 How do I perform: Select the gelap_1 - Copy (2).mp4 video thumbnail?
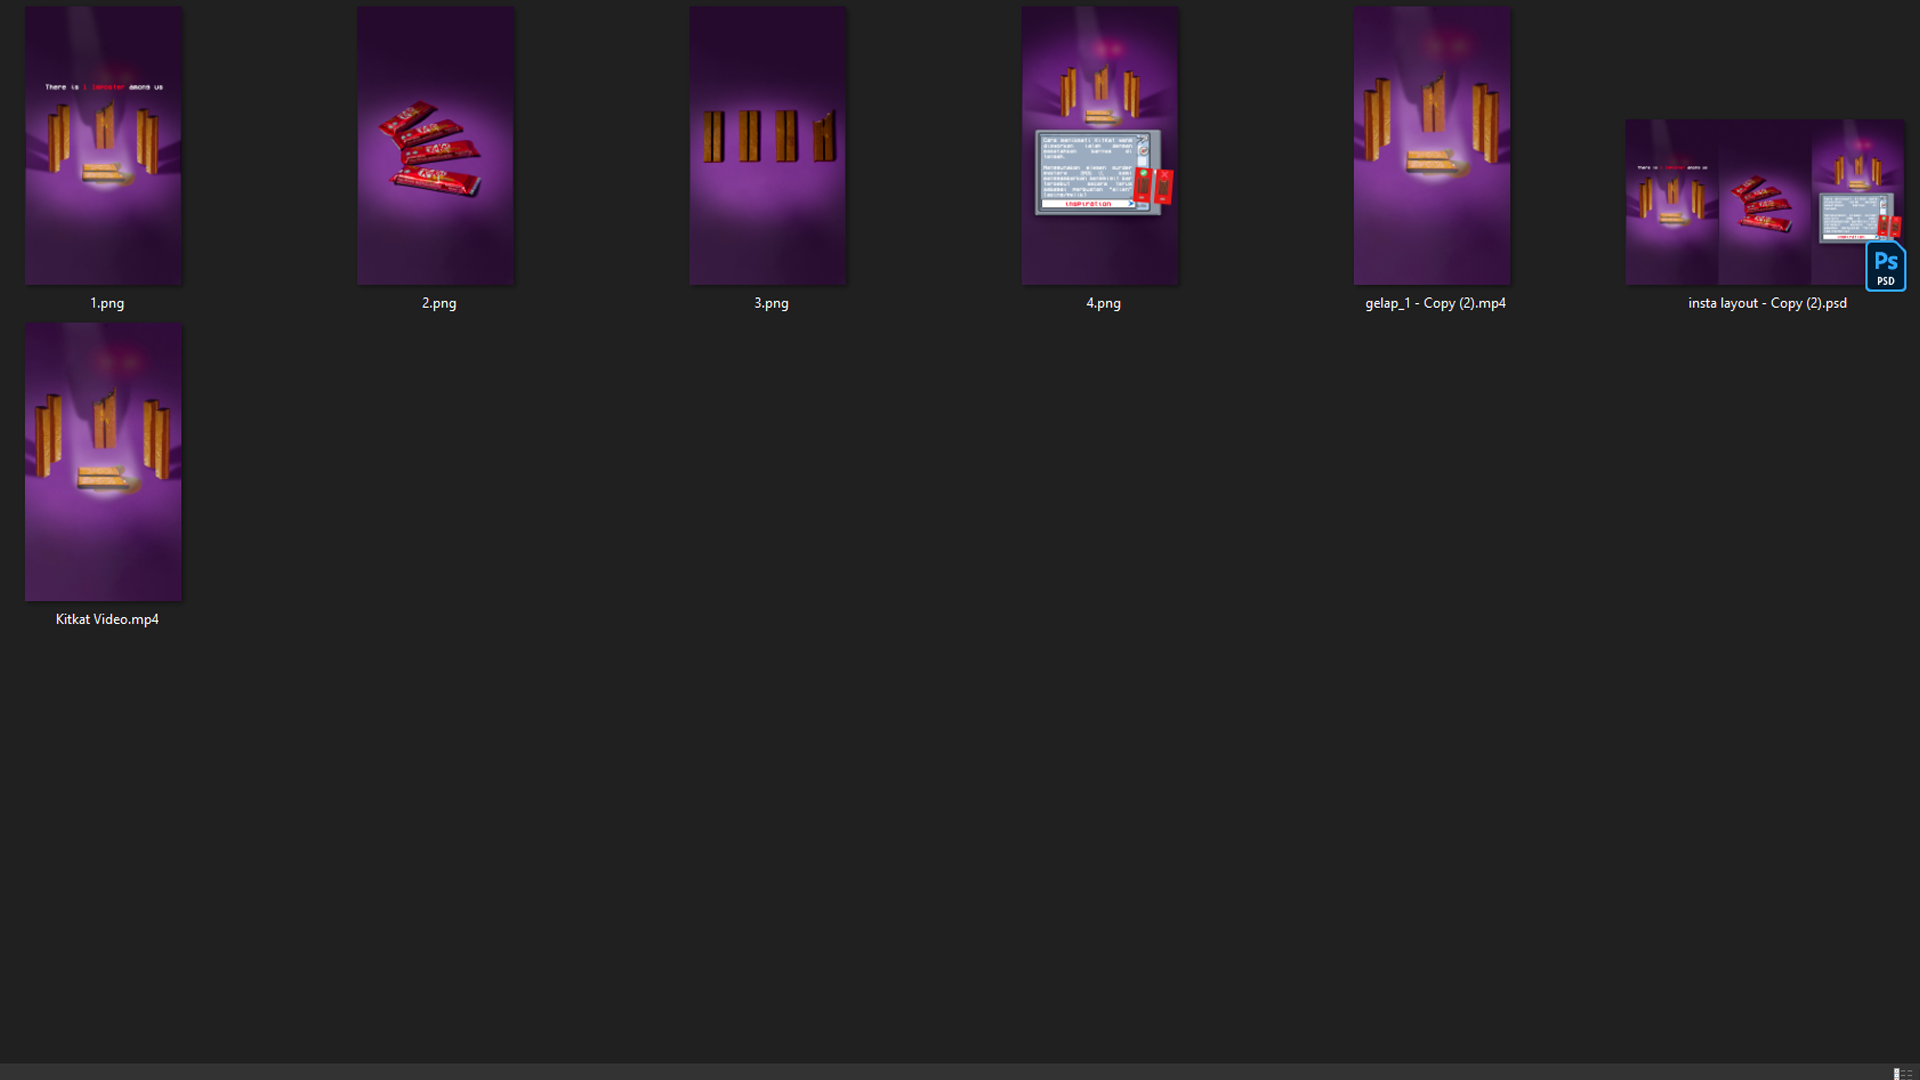pos(1432,146)
